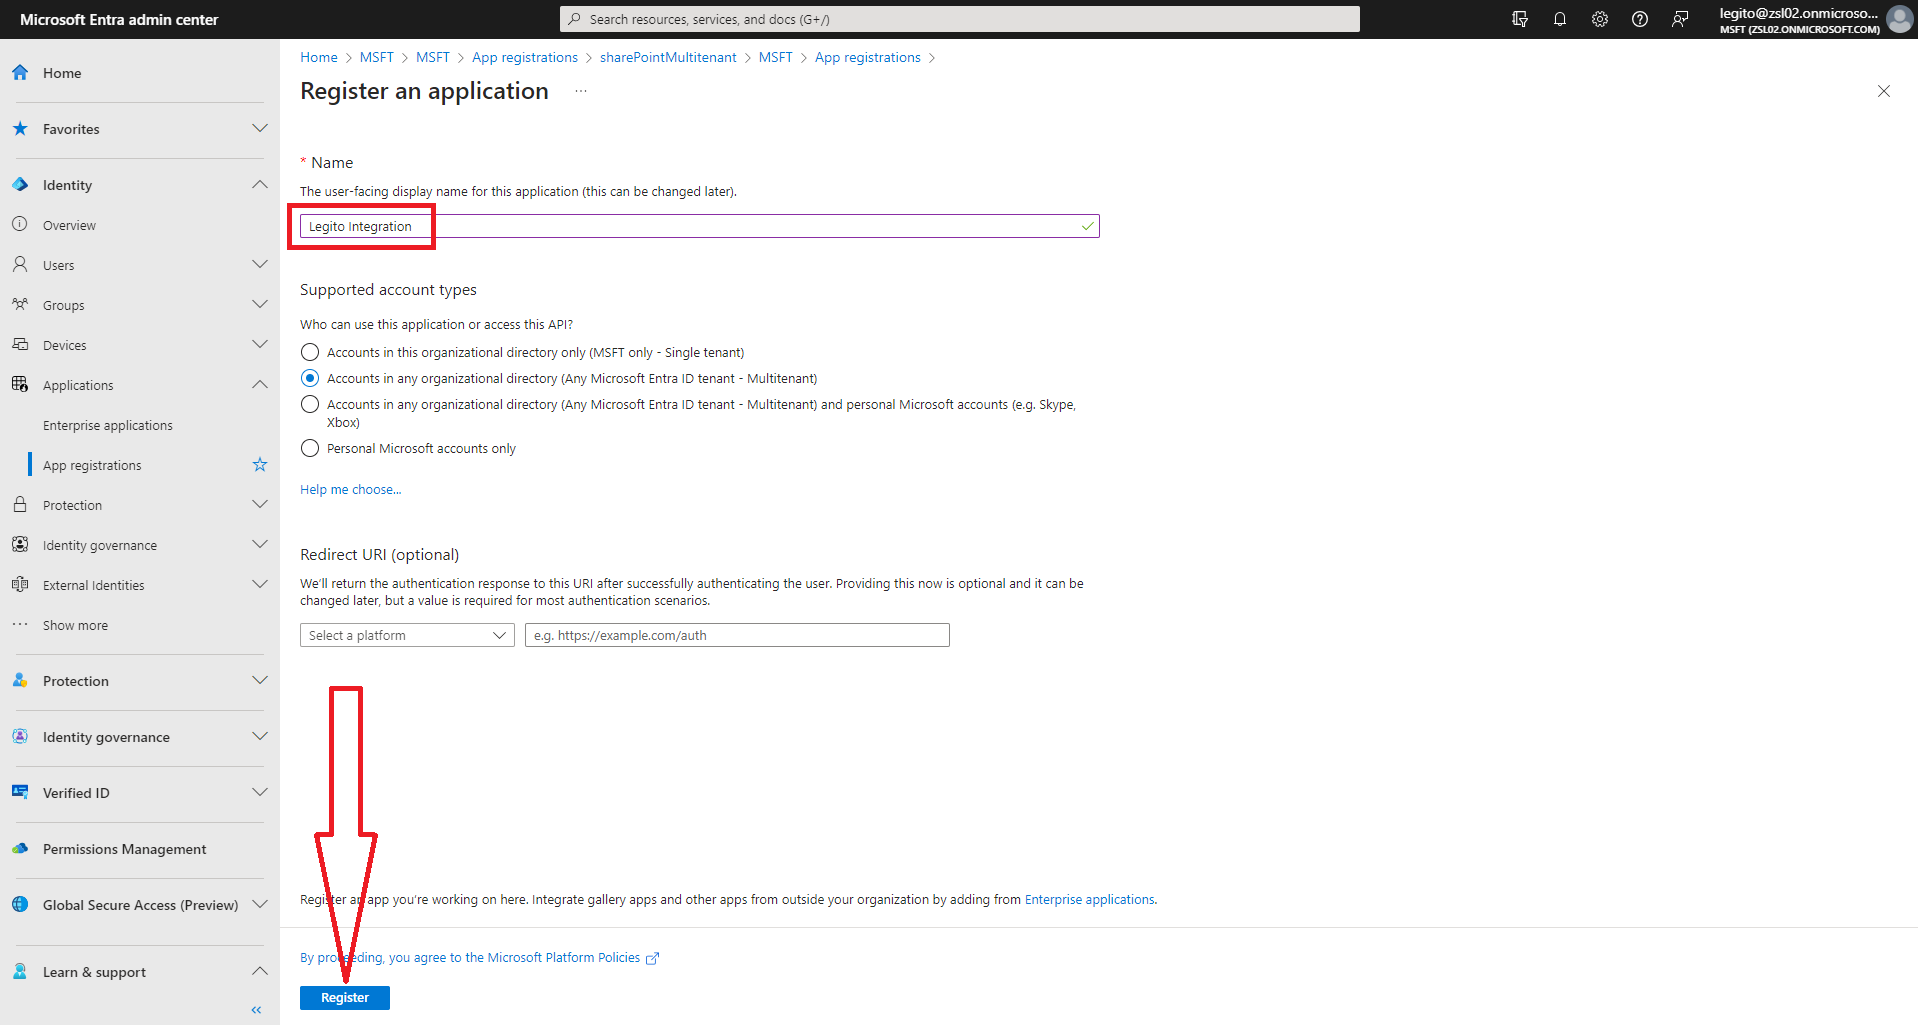1918x1025 pixels.
Task: Open Enterprise applications in the sidebar
Action: tap(108, 425)
